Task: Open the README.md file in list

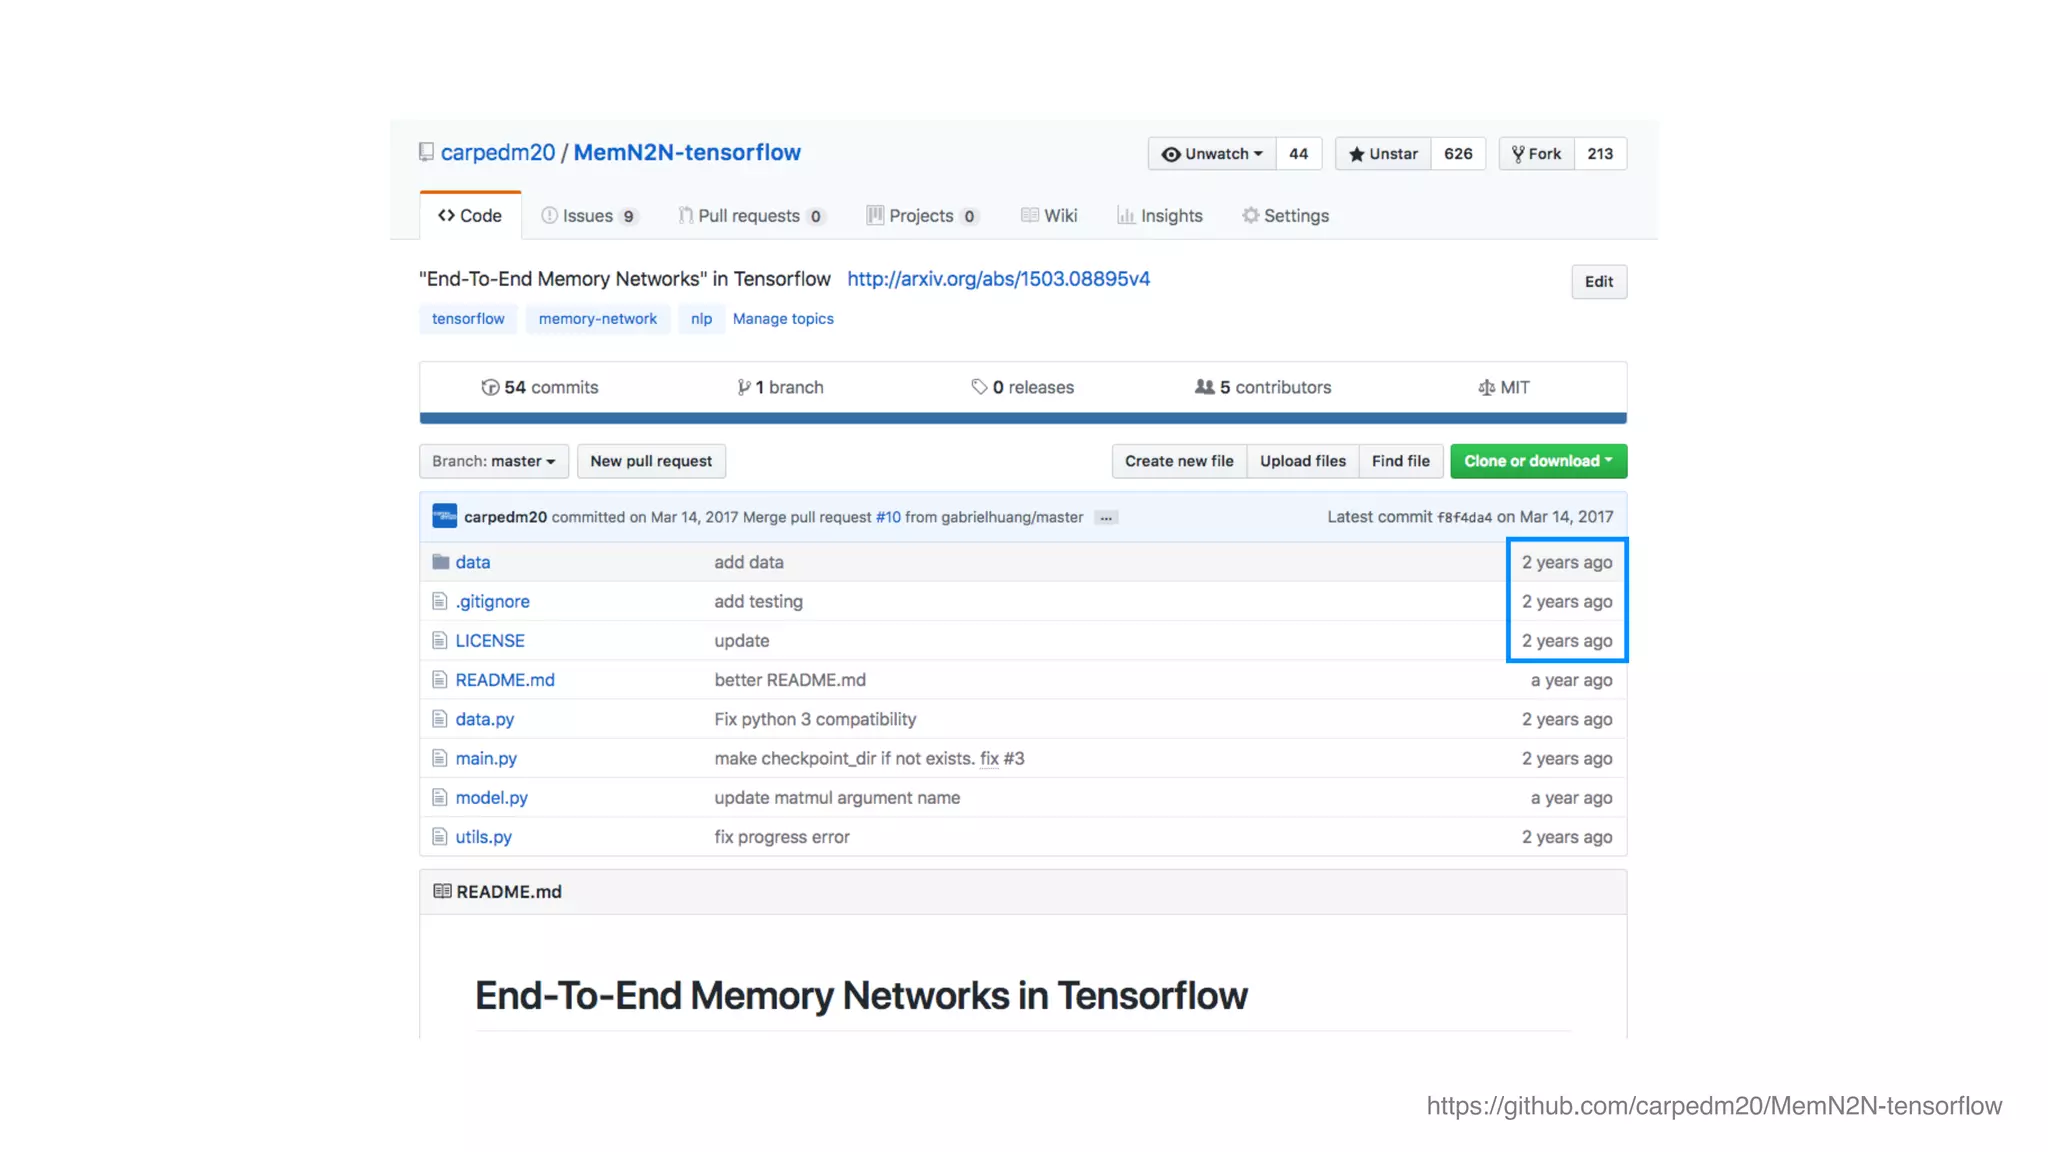Action: click(x=505, y=680)
